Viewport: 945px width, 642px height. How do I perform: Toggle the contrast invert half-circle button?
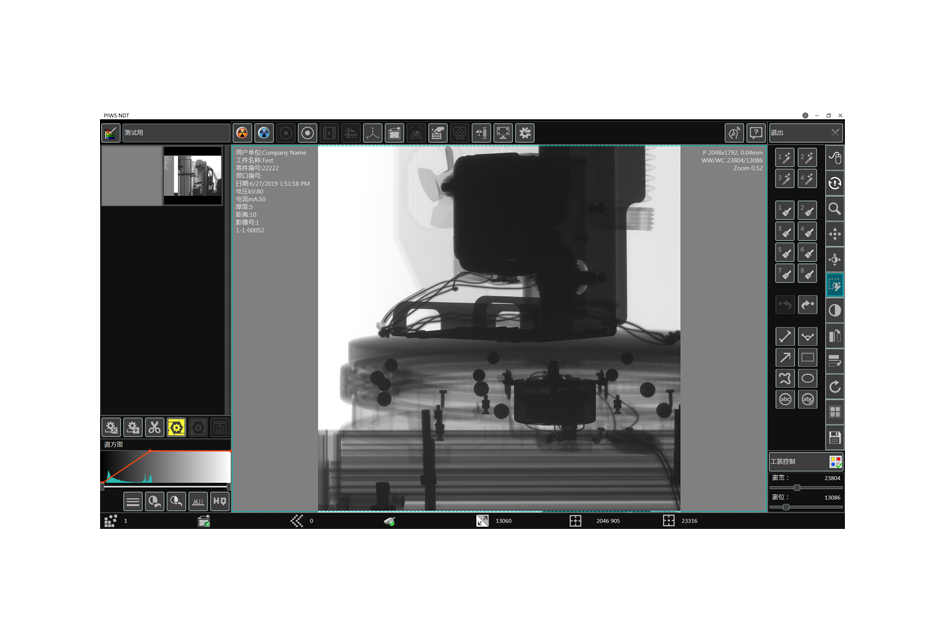[835, 310]
